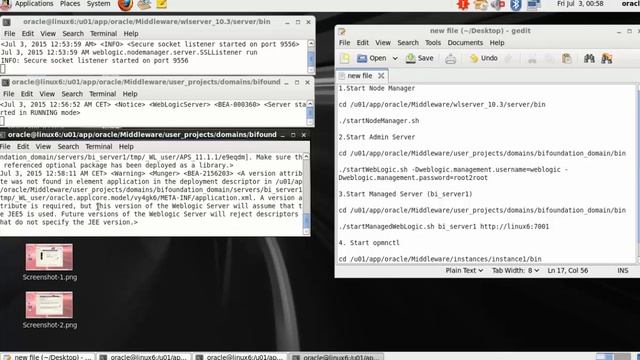Screen dimensions: 640x360
Task: Open gedit File menu
Action: pos(344,42)
